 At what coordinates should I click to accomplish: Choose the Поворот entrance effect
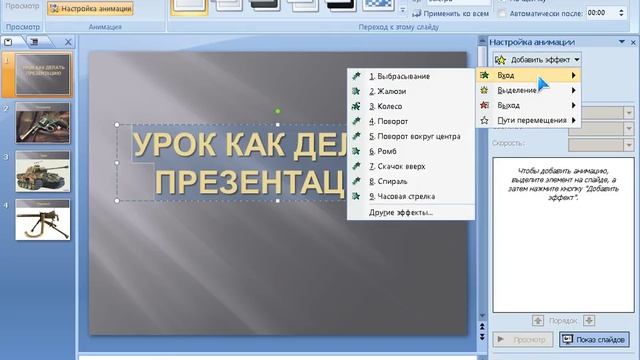click(411, 121)
